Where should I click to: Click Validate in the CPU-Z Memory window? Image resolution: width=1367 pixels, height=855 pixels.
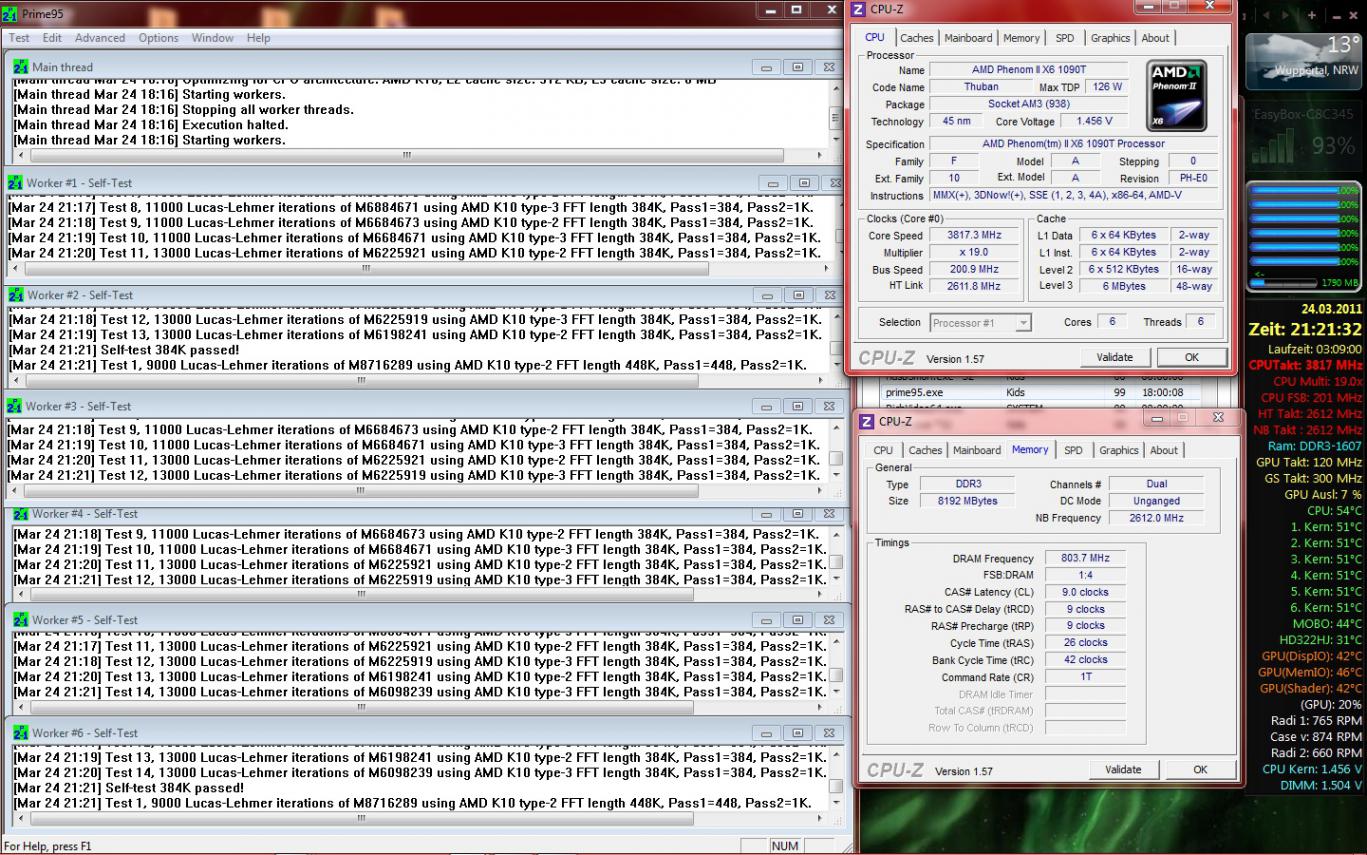click(1122, 770)
